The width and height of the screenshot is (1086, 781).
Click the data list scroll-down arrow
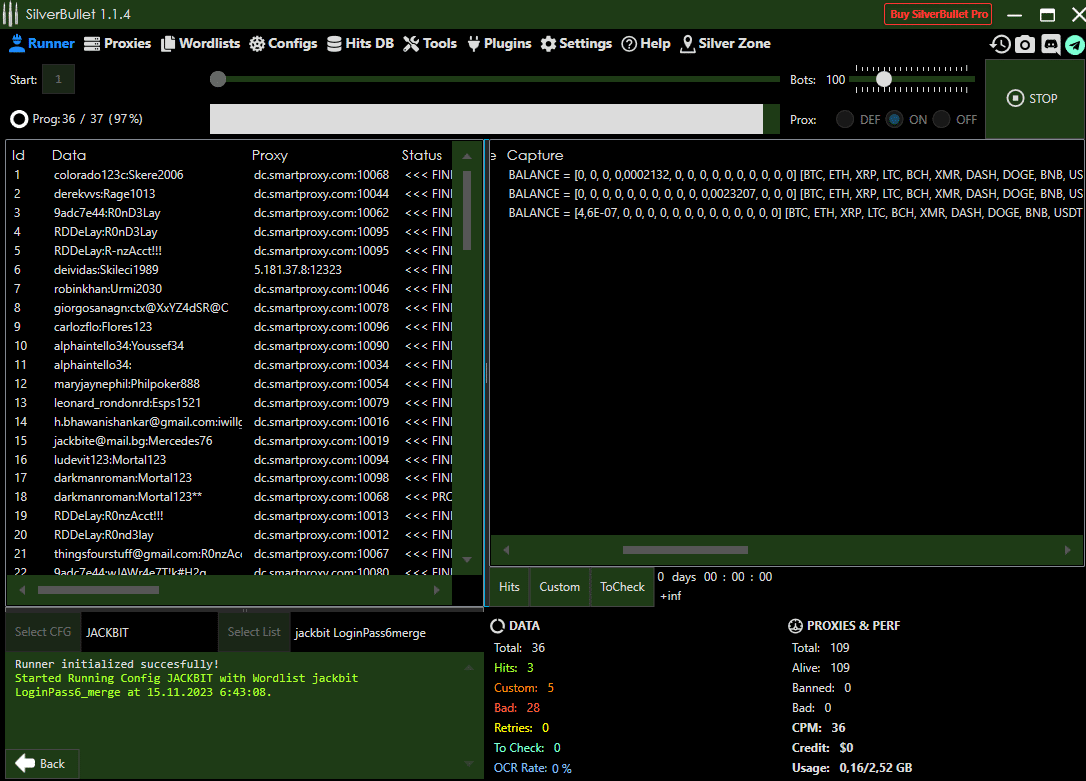(466, 560)
